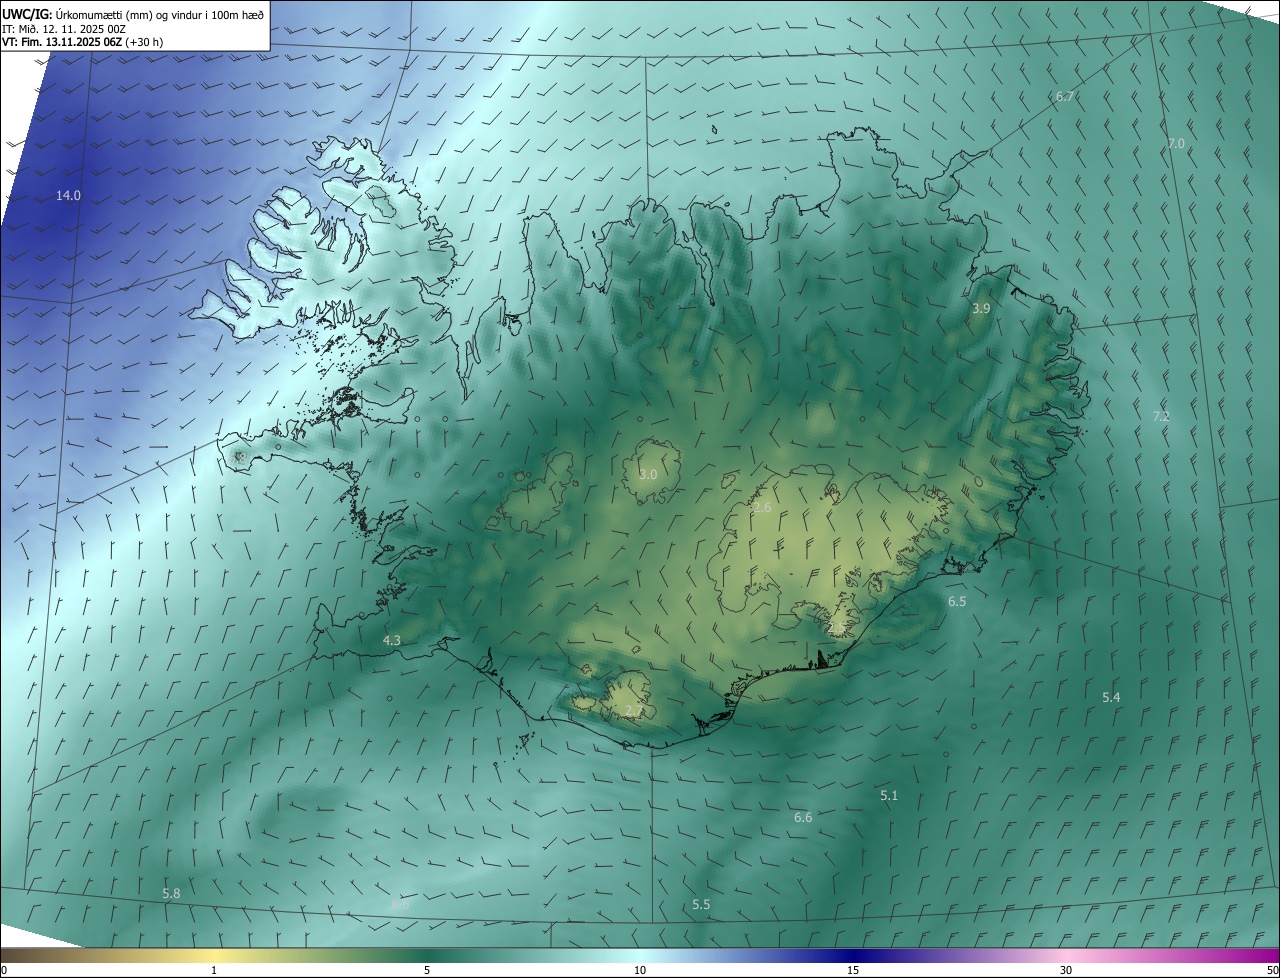
Task: Click the 5 label on the color scale
Action: (427, 970)
